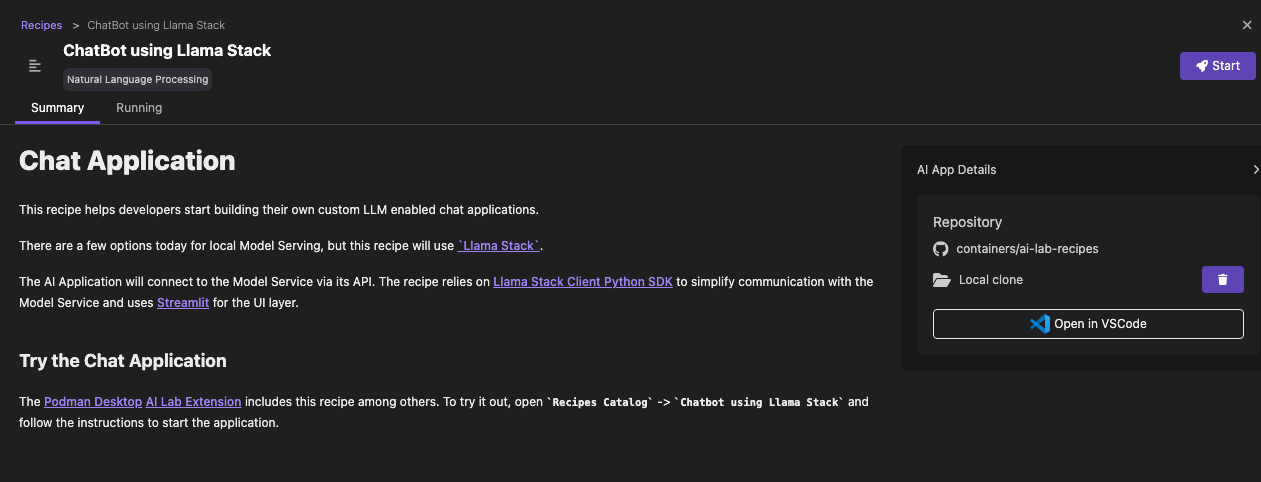Follow the Llama Stack Client Python SDK link
This screenshot has height=482, width=1261.
583,282
